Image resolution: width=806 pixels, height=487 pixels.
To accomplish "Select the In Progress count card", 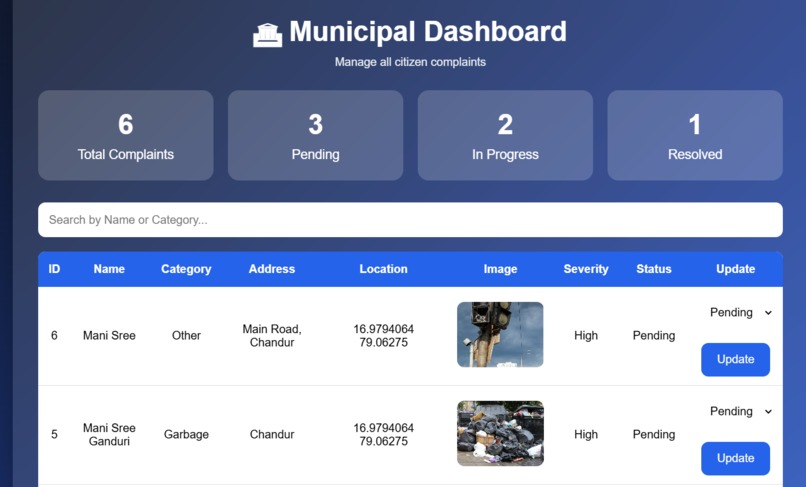I will 505,135.
